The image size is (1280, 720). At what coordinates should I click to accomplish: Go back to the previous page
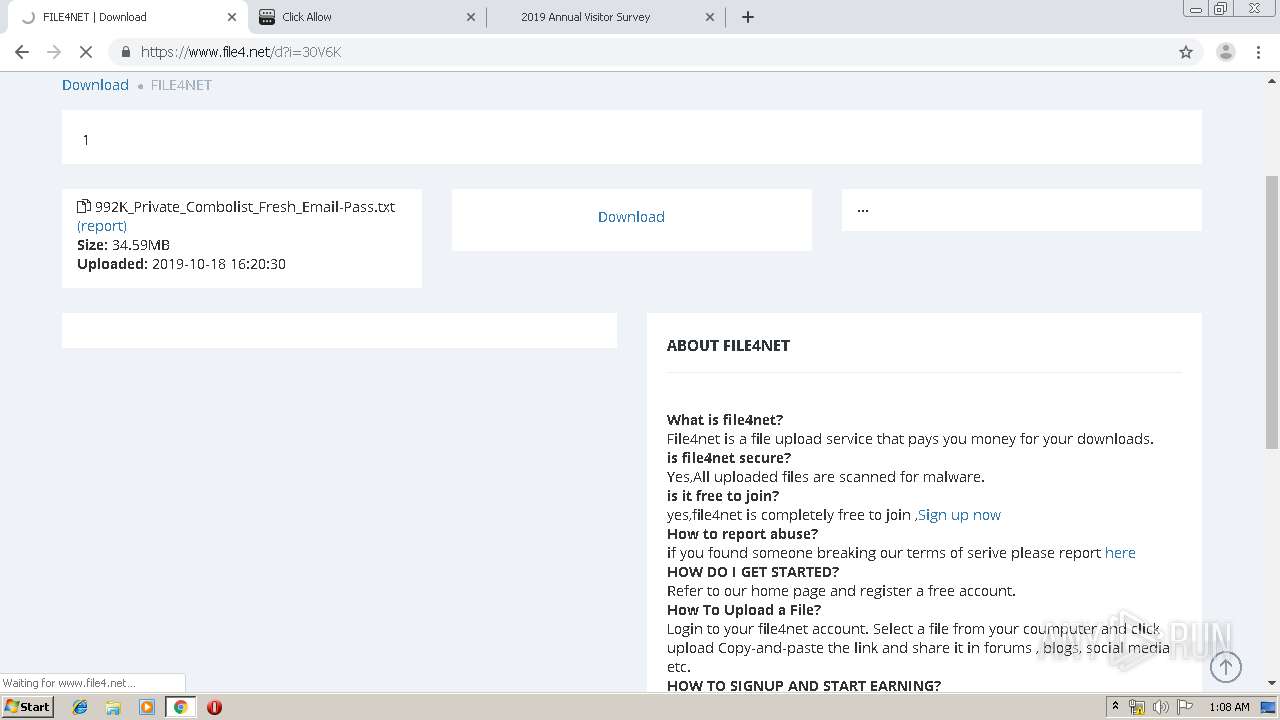pyautogui.click(x=22, y=52)
